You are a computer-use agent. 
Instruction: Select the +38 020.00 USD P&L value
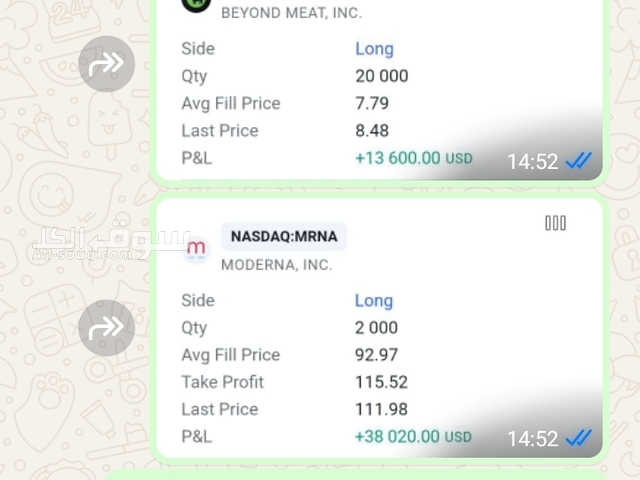pyautogui.click(x=413, y=437)
